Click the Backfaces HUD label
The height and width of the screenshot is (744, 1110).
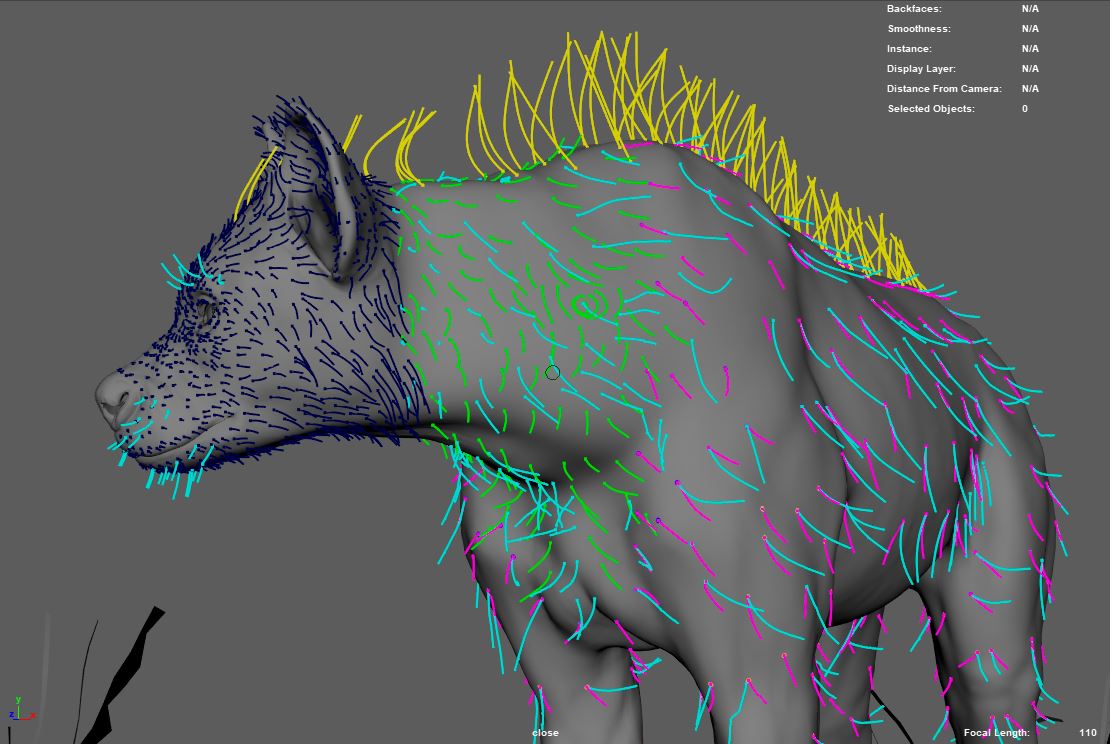click(x=914, y=8)
